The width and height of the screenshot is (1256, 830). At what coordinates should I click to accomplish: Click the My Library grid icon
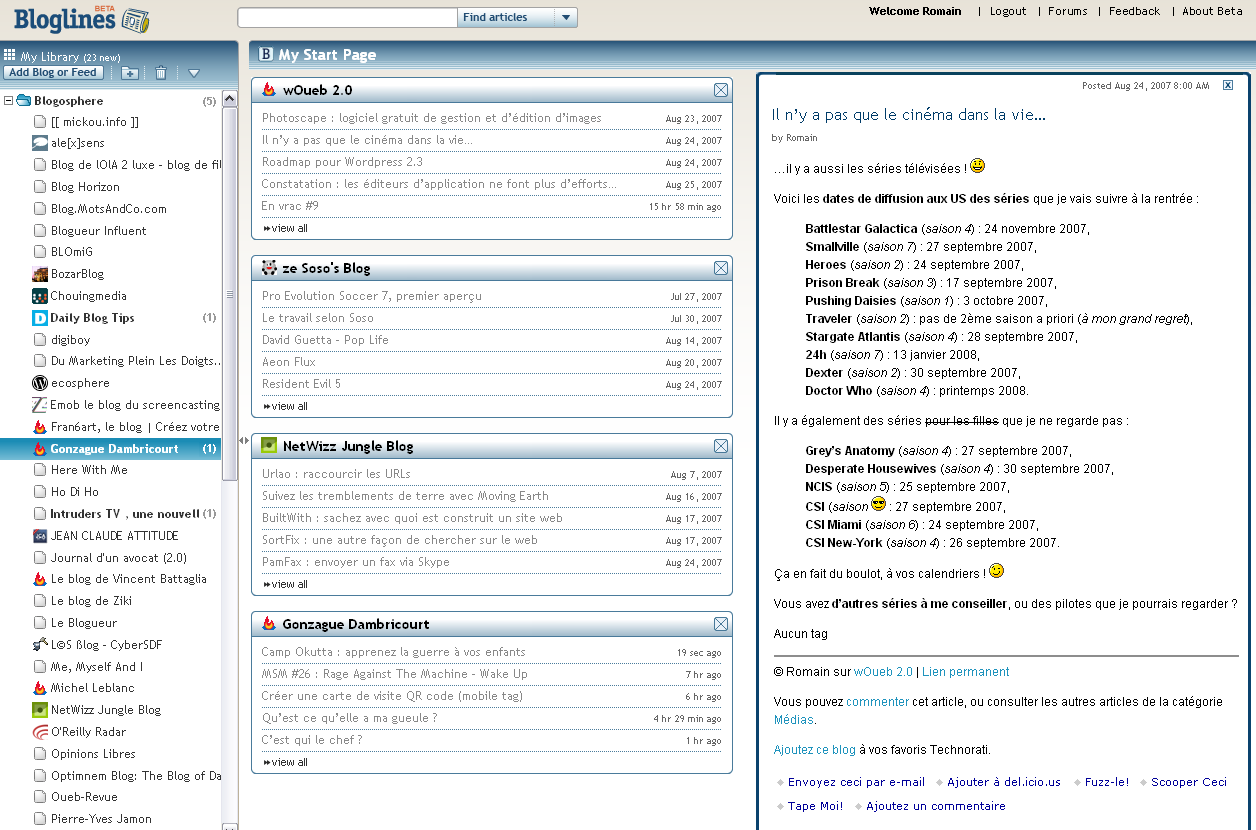click(10, 56)
